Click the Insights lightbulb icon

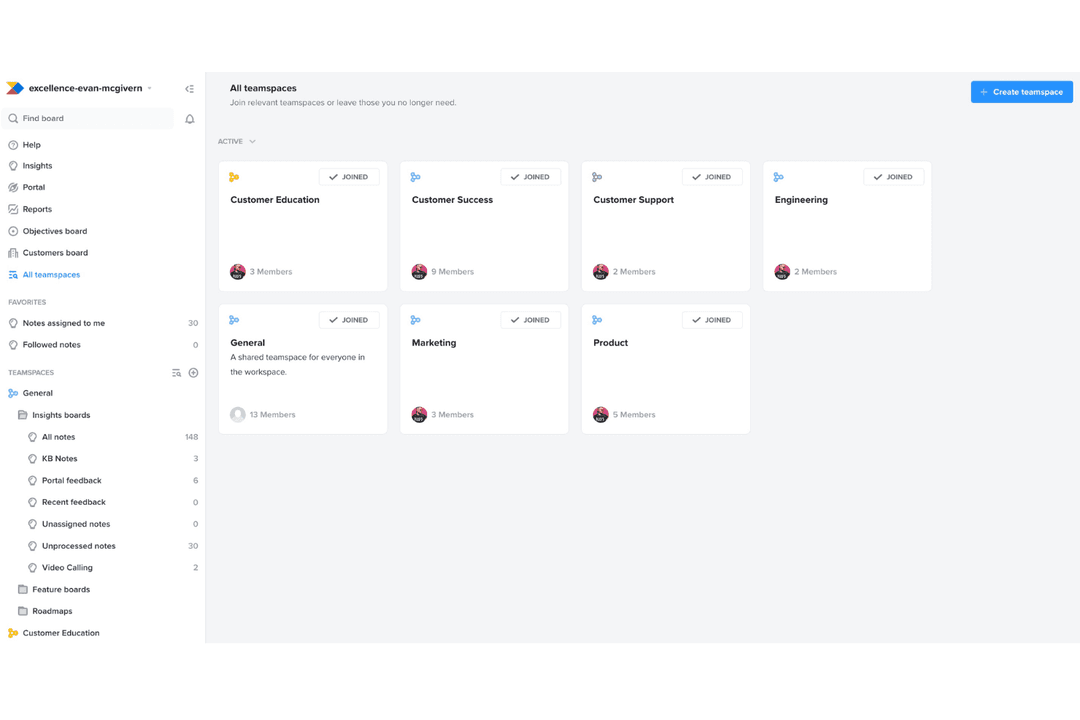pyautogui.click(x=13, y=166)
